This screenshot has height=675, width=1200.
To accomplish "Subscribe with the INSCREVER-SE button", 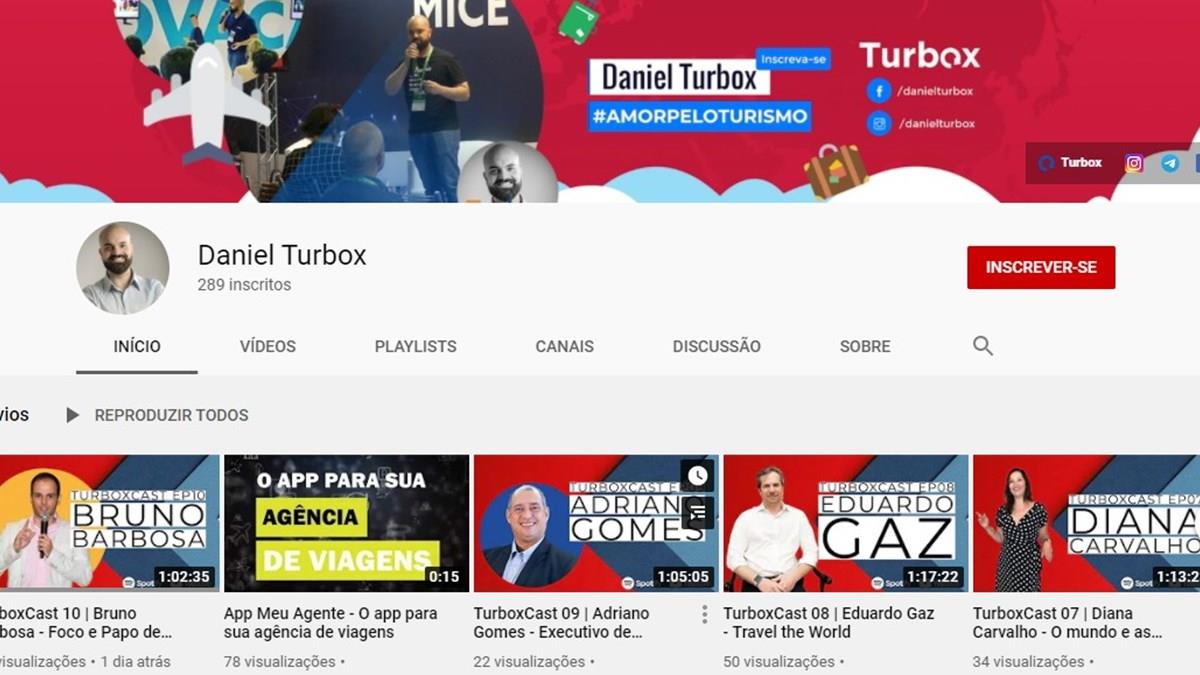I will (x=1040, y=268).
